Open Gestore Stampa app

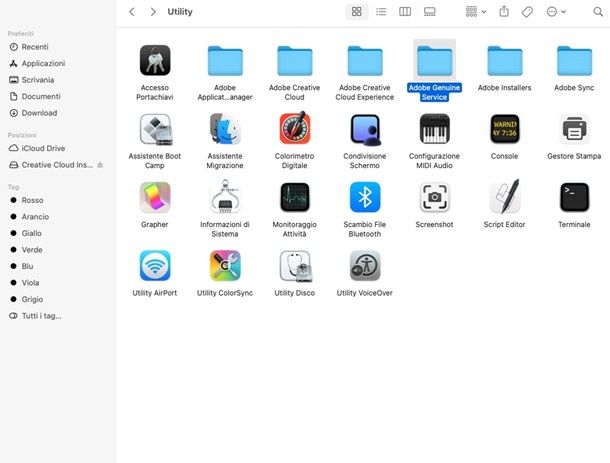coord(574,129)
